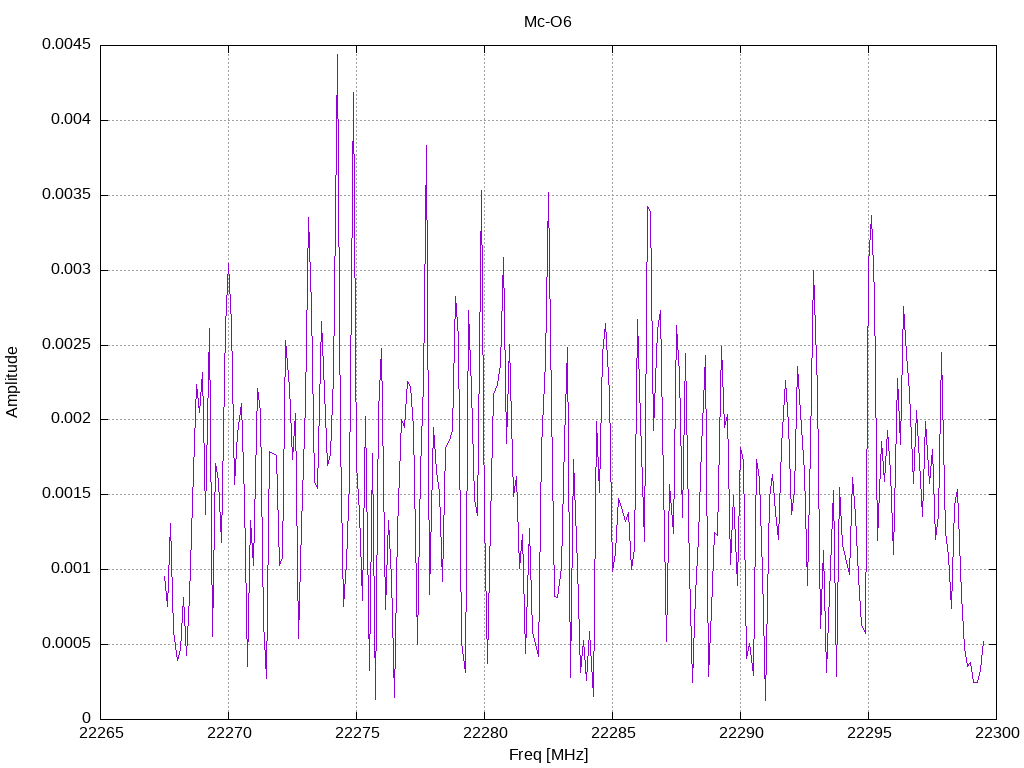Click the y-axis tick value 0.0035
Screen dimensions: 1024x768
[x=67, y=195]
